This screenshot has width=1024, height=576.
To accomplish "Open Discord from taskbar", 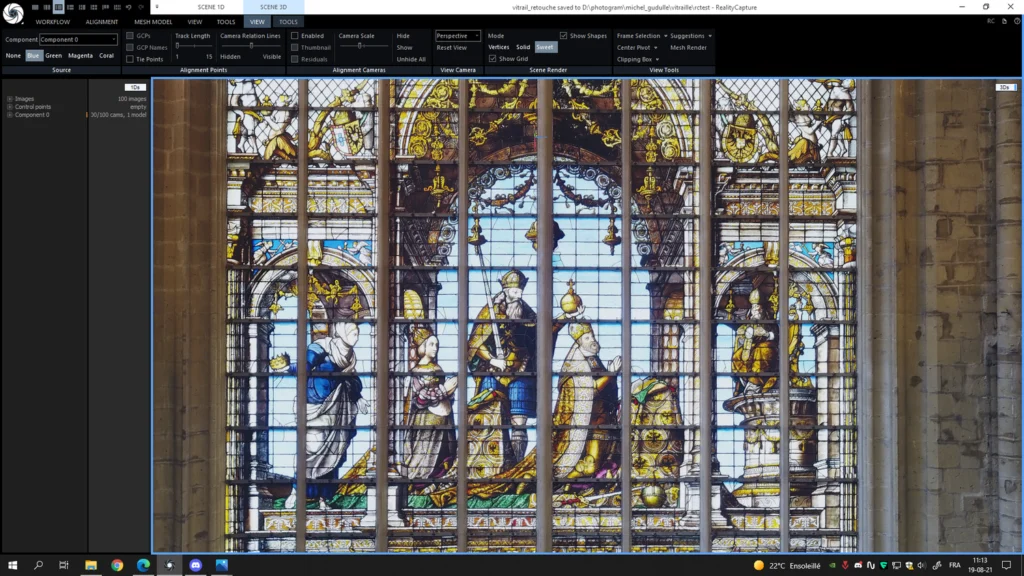I will 195,565.
